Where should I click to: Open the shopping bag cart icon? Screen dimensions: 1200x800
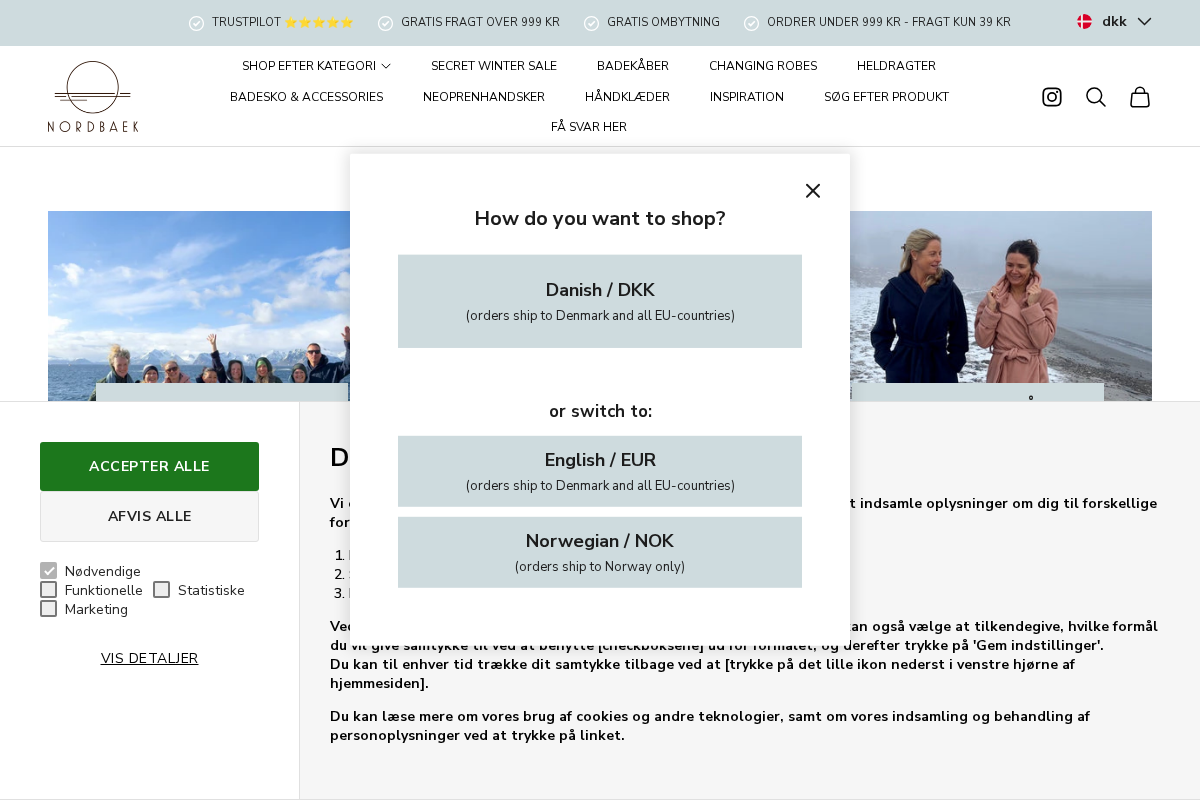[1139, 97]
